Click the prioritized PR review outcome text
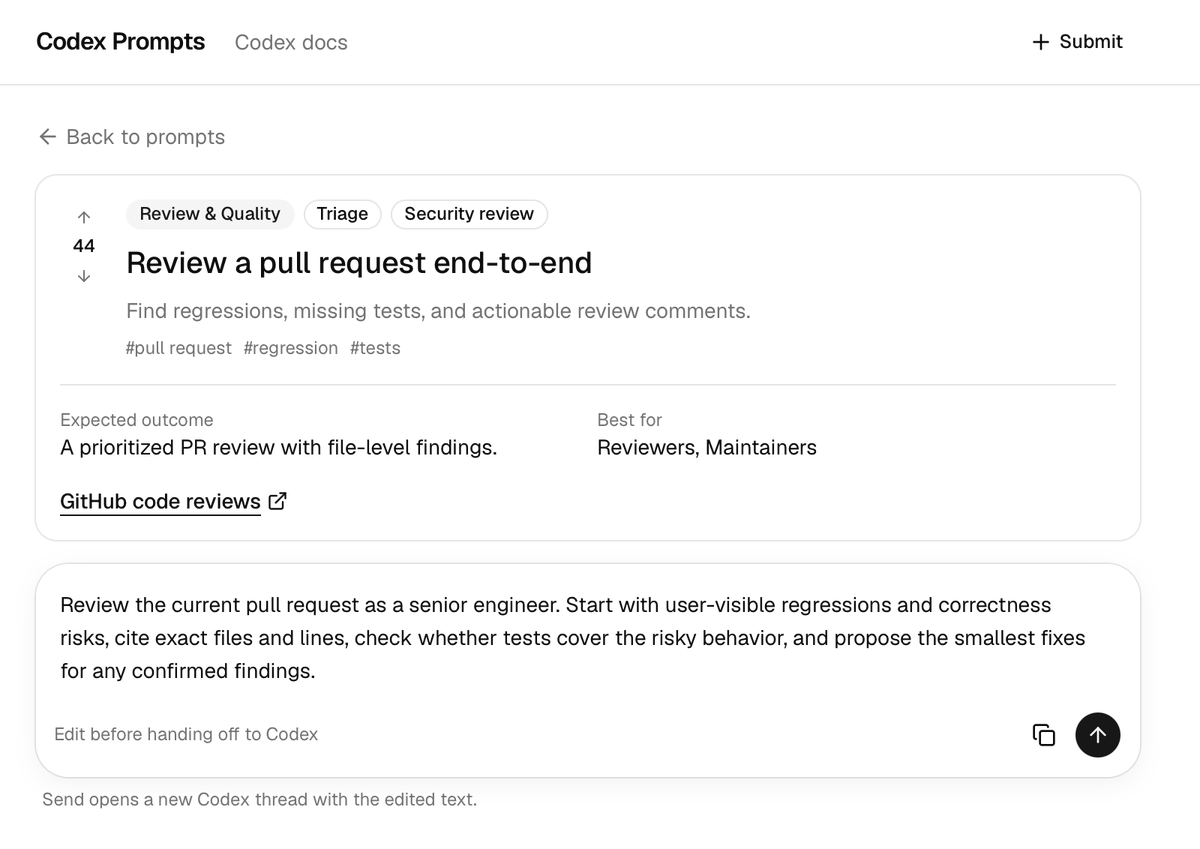This screenshot has height=849, width=1200. click(x=279, y=448)
